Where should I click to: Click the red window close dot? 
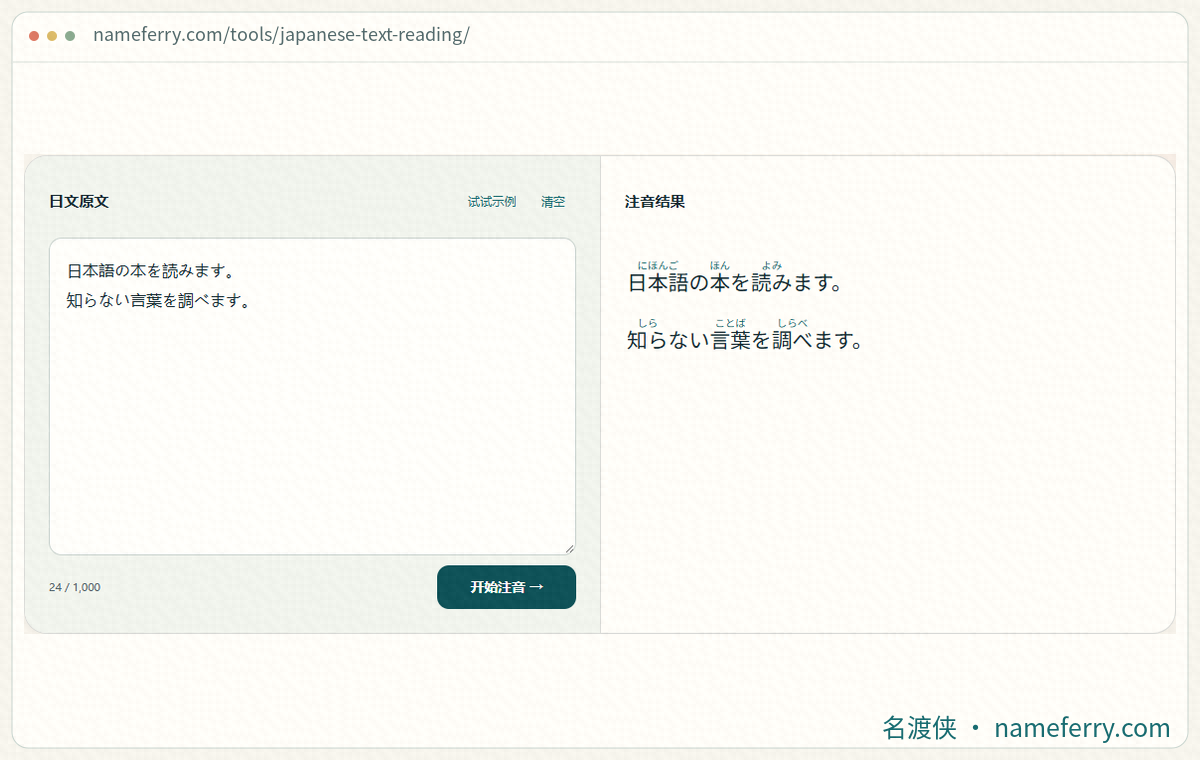(34, 36)
